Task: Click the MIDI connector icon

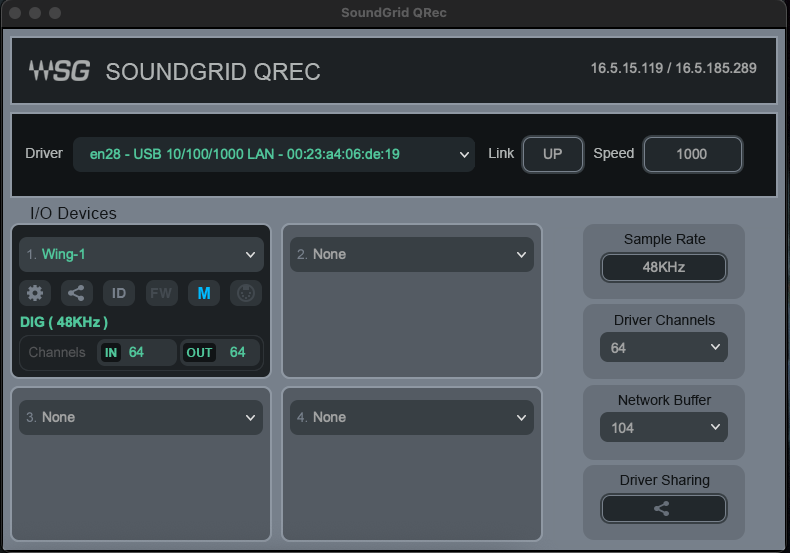Action: coord(246,293)
